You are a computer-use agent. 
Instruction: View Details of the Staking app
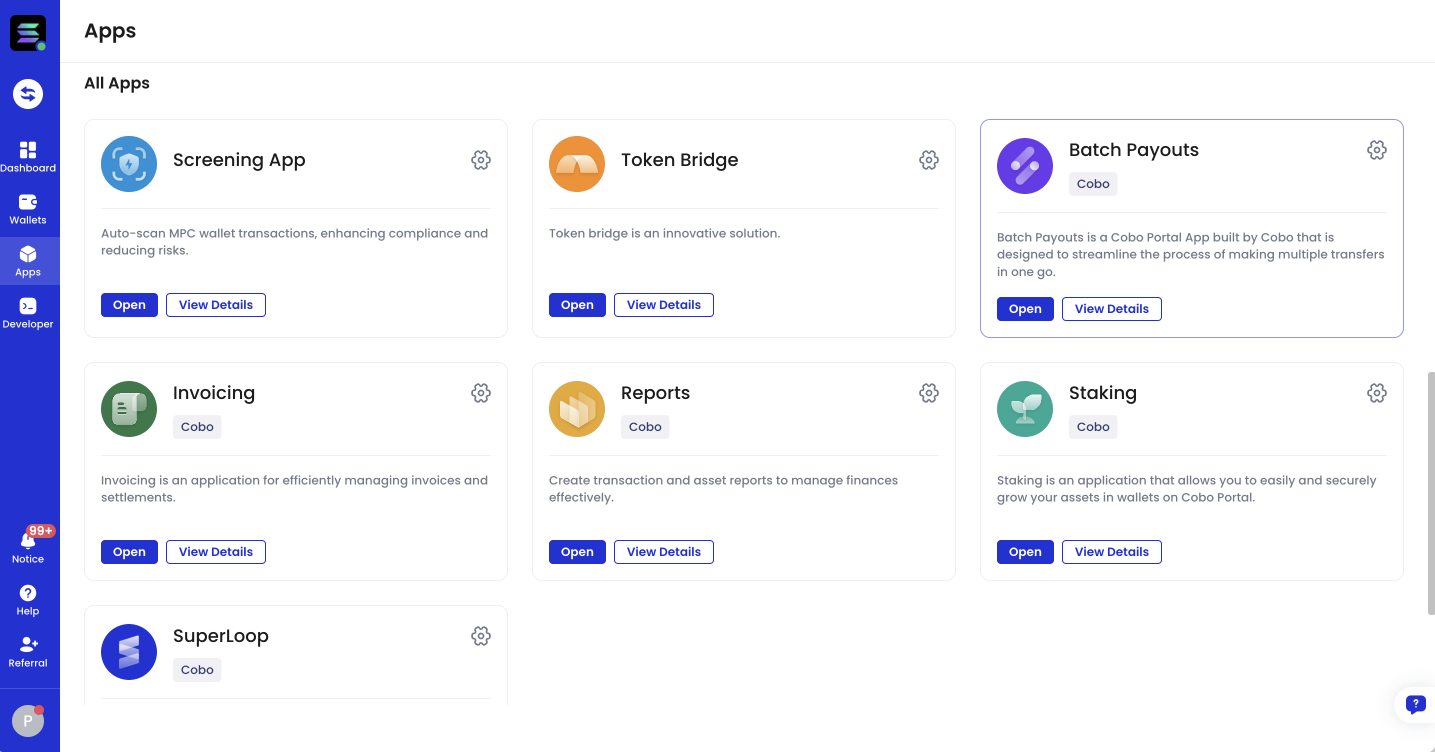click(1111, 551)
